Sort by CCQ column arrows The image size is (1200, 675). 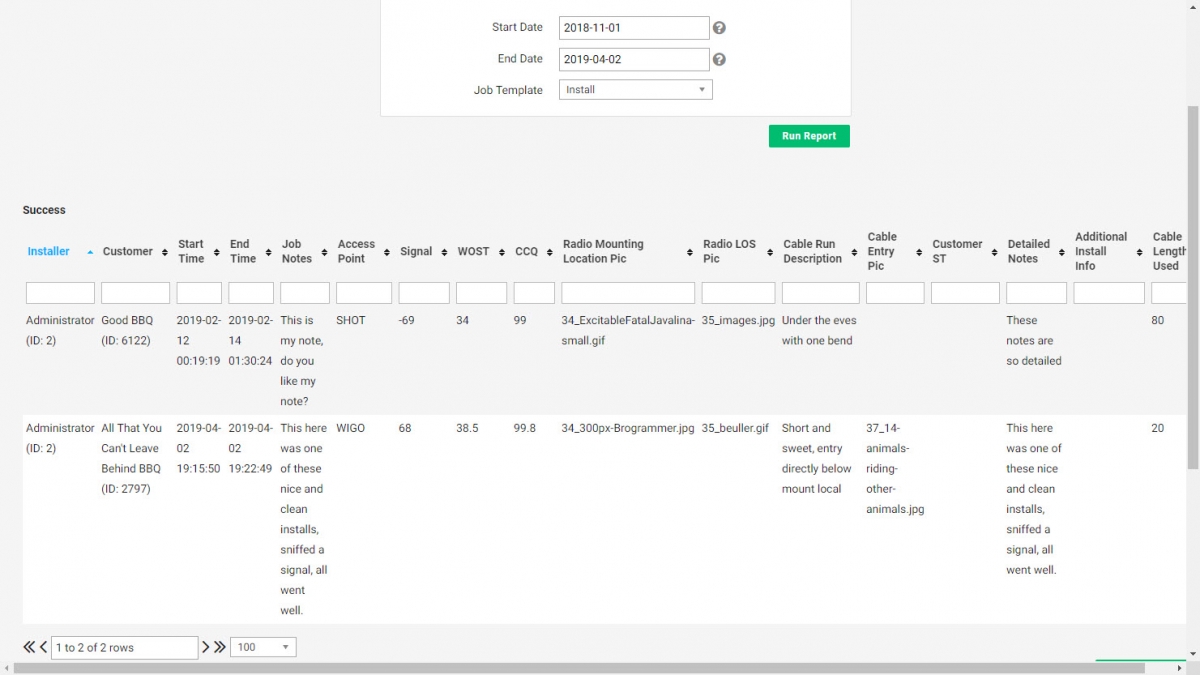[x=550, y=252]
